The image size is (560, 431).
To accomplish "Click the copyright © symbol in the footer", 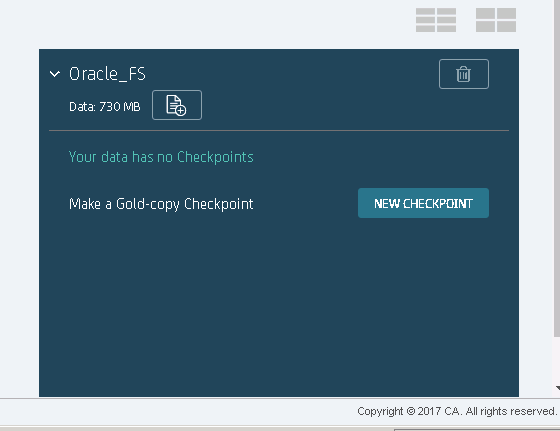I will click(411, 411).
